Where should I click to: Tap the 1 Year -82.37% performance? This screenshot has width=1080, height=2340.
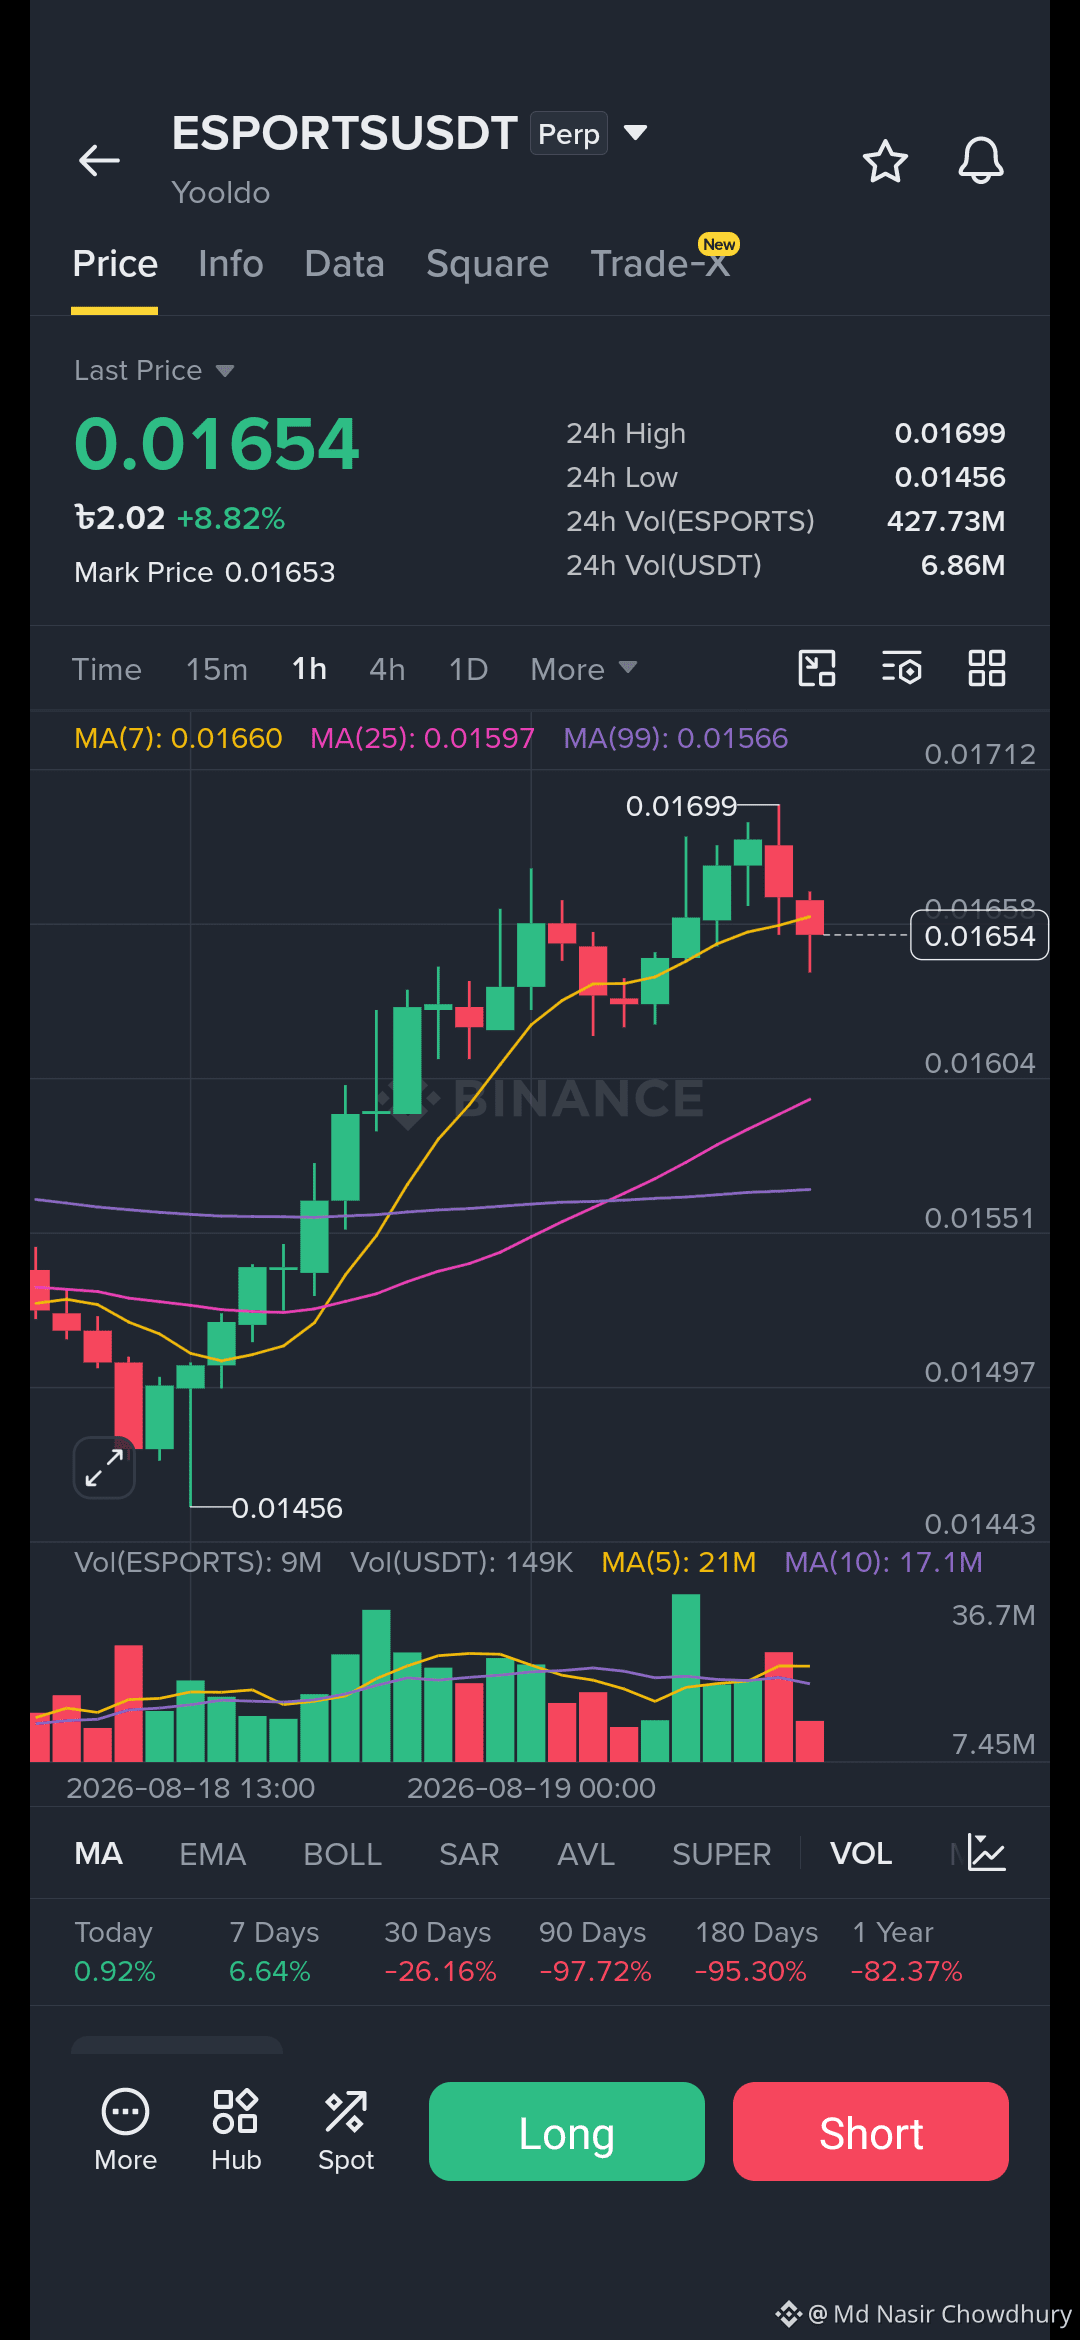coord(906,1951)
